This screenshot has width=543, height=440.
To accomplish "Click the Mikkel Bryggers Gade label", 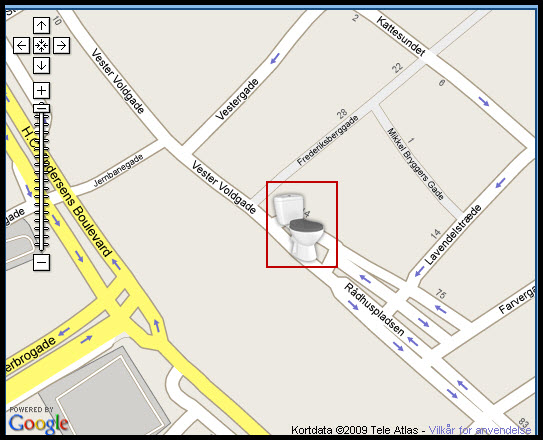I will click(415, 163).
